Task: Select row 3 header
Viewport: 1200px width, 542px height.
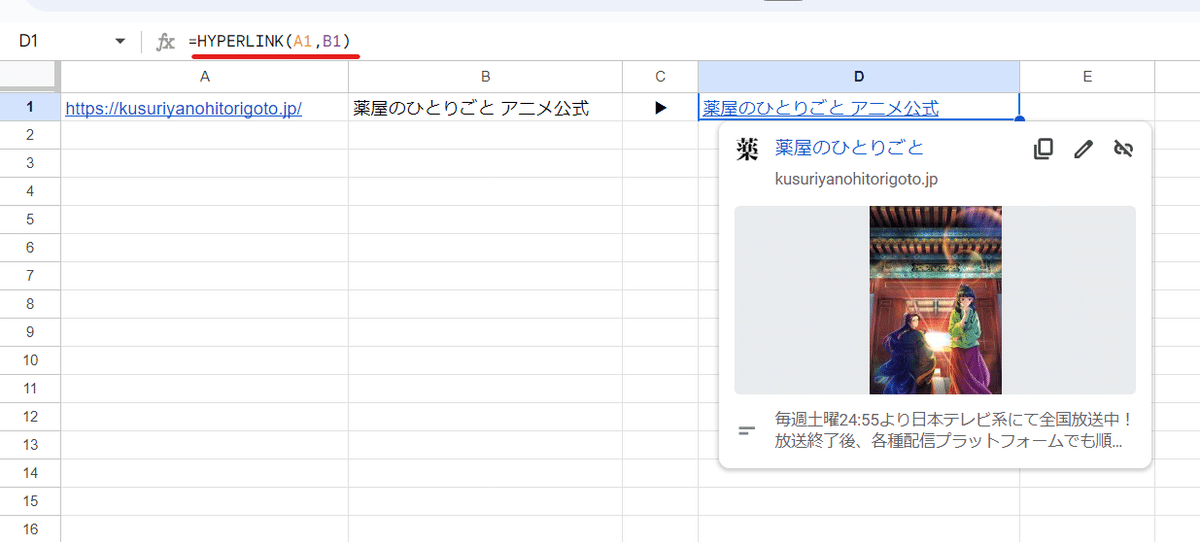Action: [x=30, y=163]
